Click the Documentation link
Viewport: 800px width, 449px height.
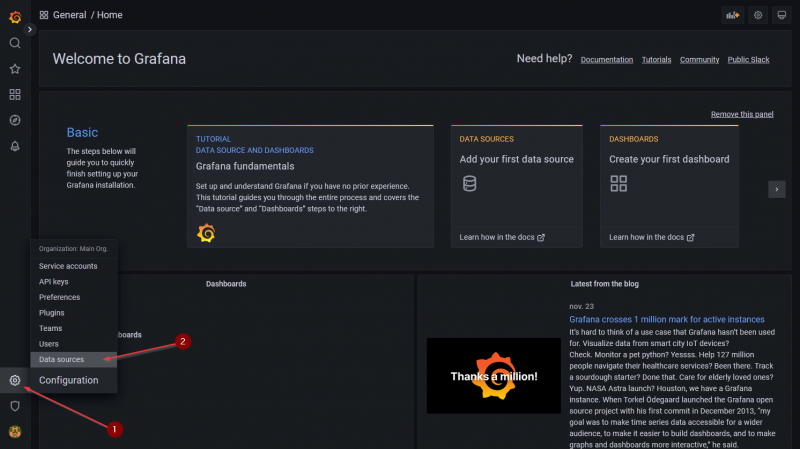point(606,60)
